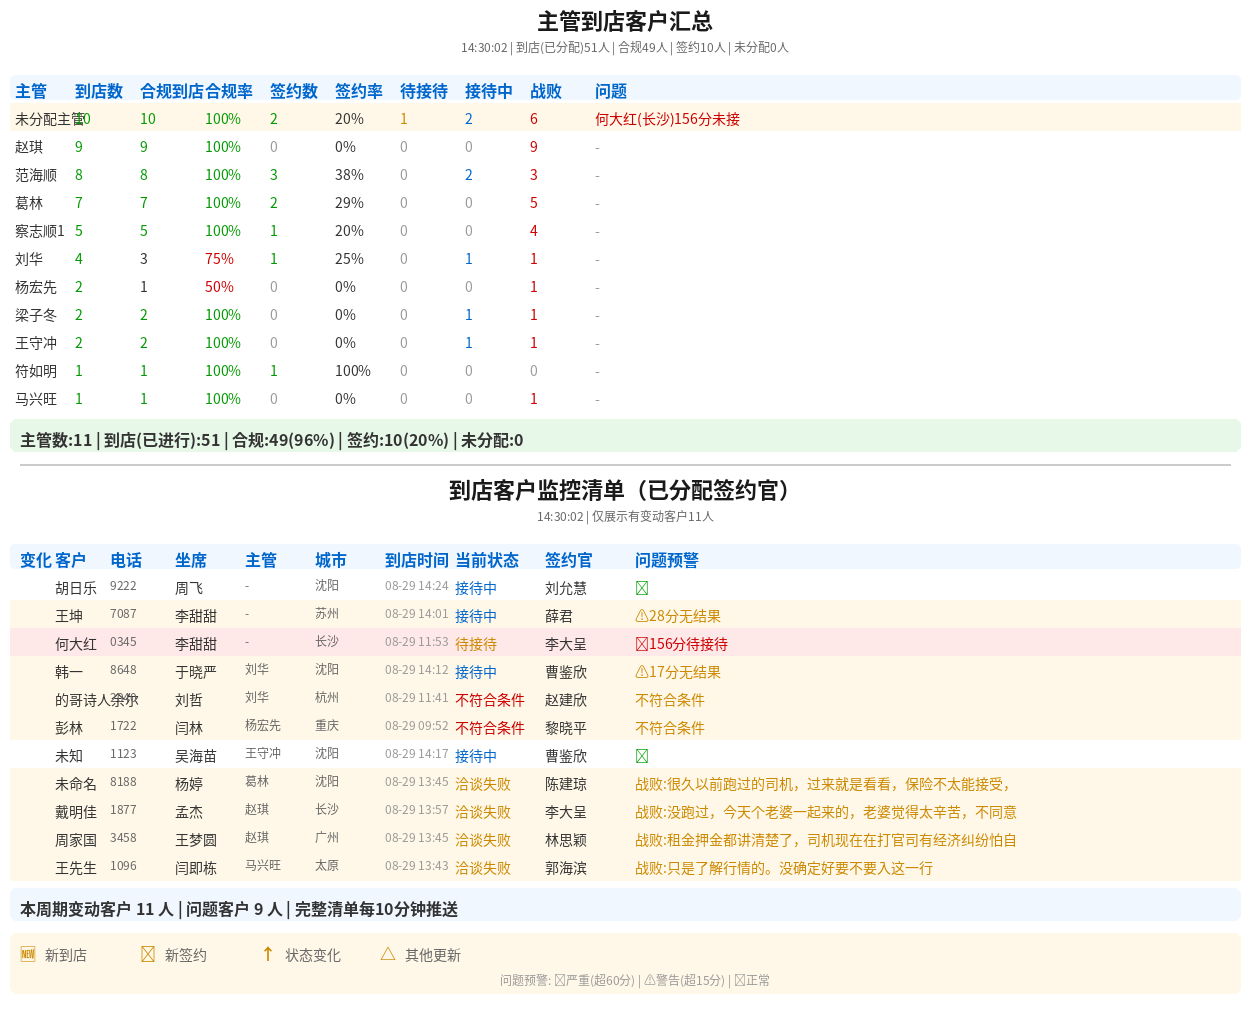Click the agent name 吴海苗
The width and height of the screenshot is (1250, 1036).
[x=196, y=756]
